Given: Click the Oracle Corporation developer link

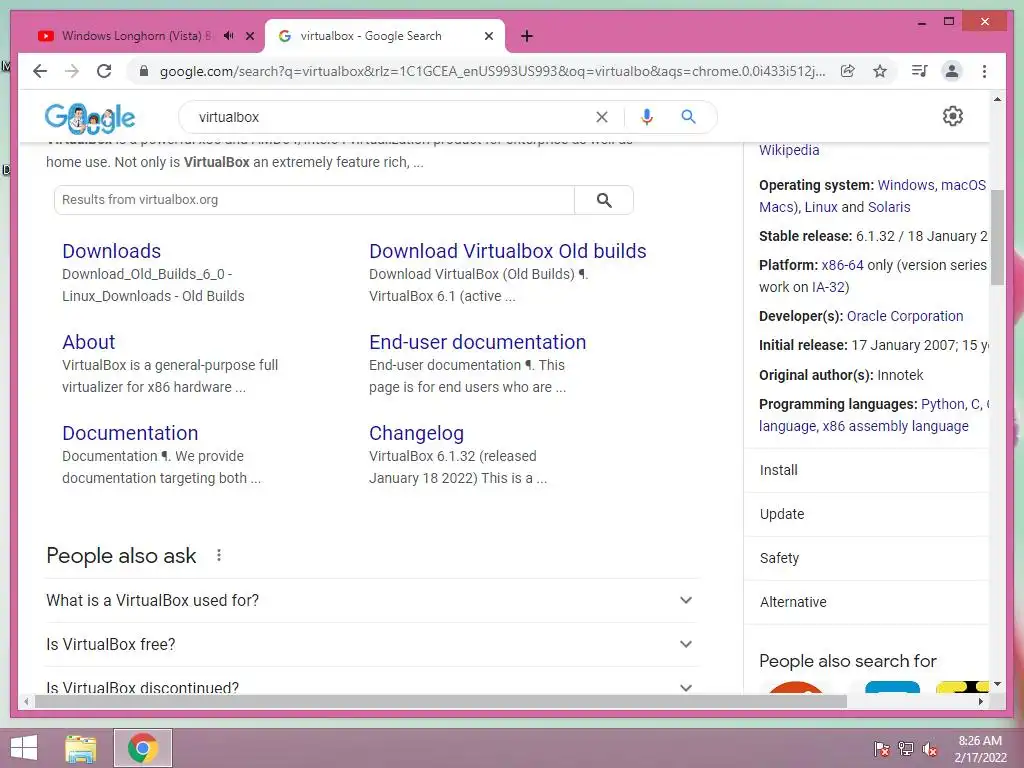Looking at the screenshot, I should (904, 316).
